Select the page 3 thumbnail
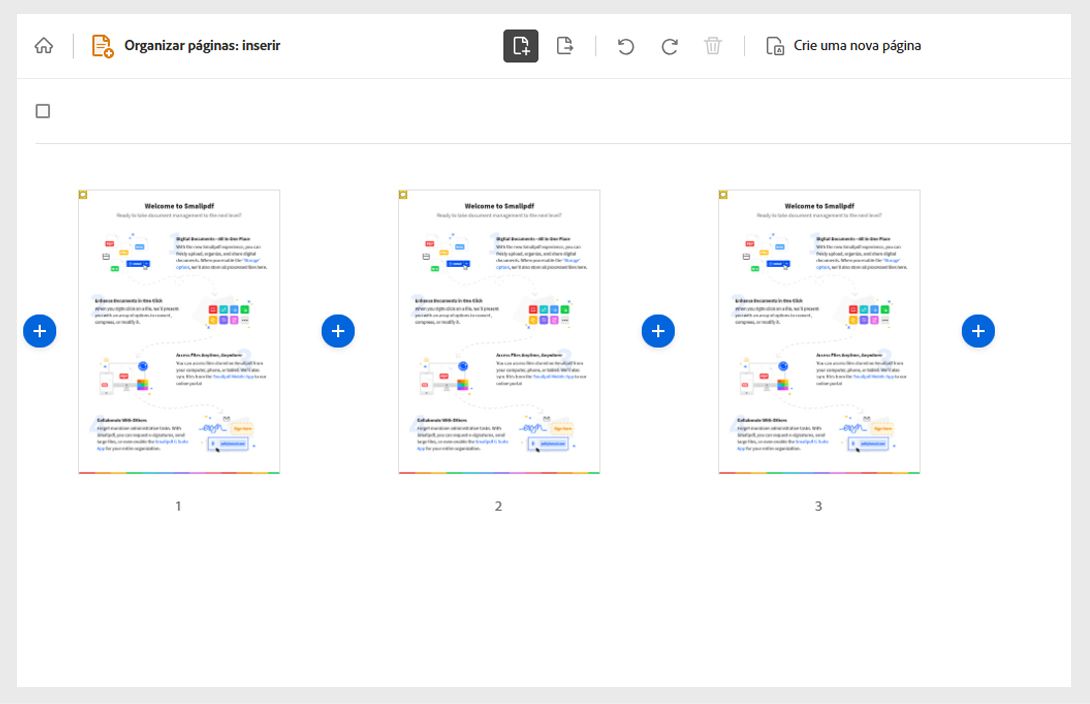Viewport: 1090px width, 704px height. (818, 330)
